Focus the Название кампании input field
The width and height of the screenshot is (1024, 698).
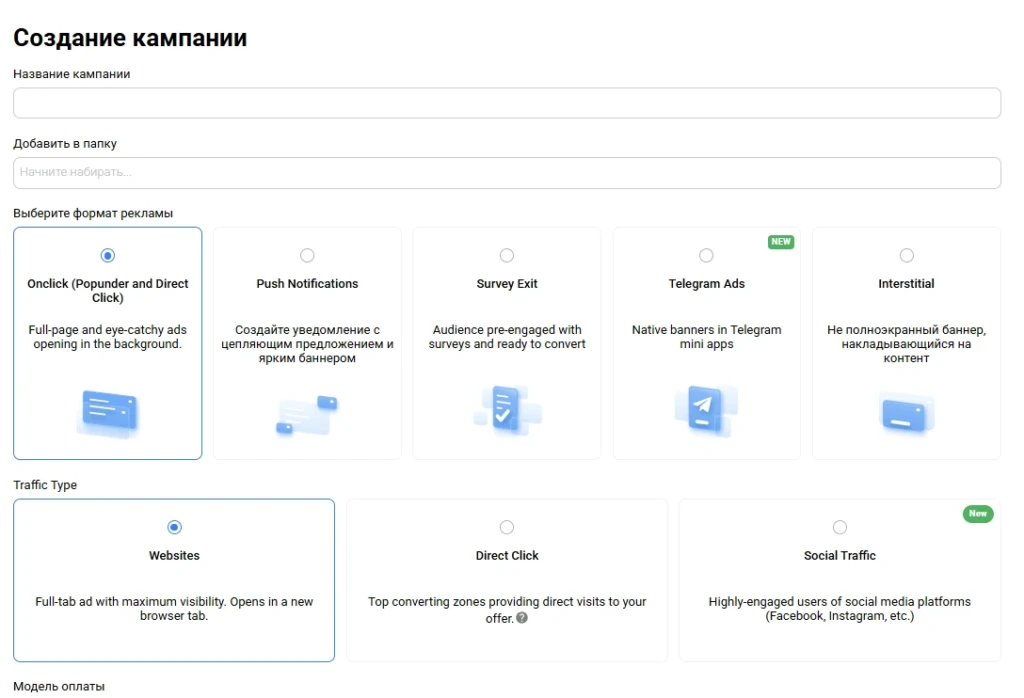coord(507,103)
